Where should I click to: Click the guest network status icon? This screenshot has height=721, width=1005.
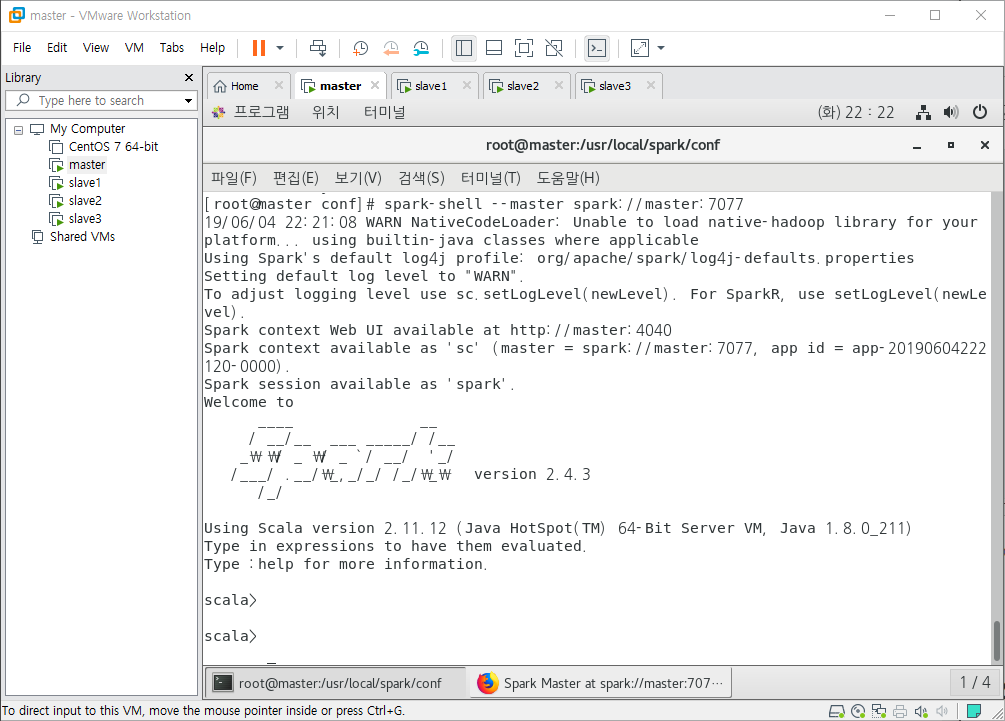tap(923, 113)
